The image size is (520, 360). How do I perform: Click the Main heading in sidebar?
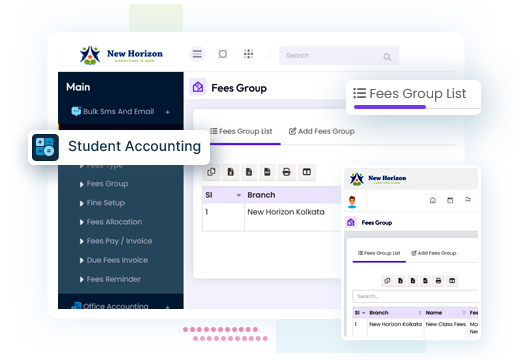[78, 87]
